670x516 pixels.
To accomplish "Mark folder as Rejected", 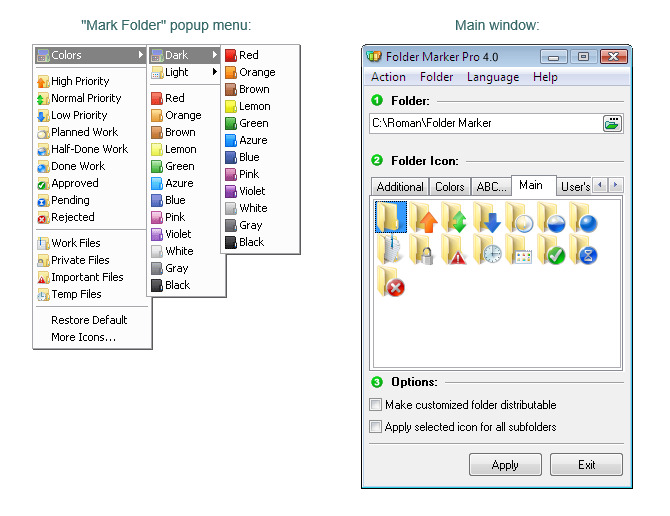I will [91, 217].
